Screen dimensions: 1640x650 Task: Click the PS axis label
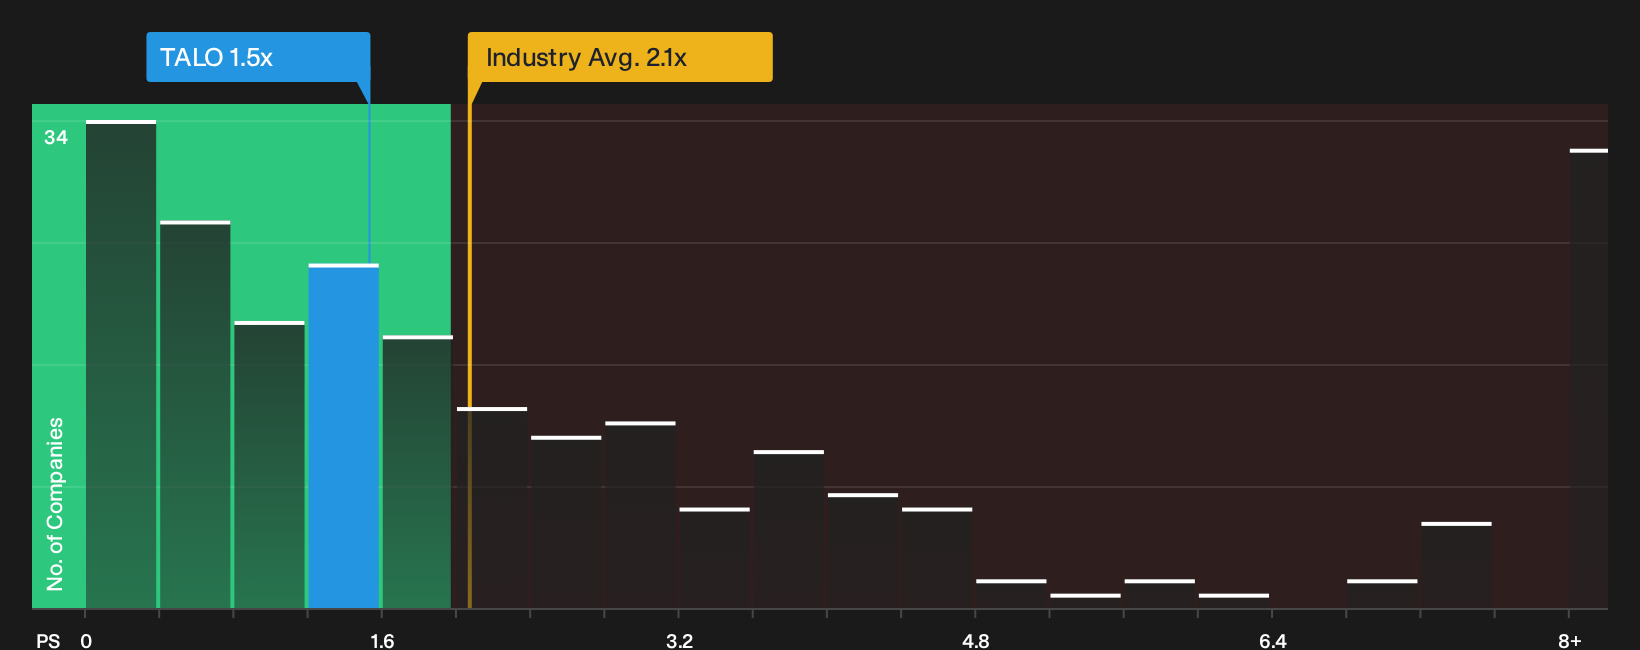(48, 640)
